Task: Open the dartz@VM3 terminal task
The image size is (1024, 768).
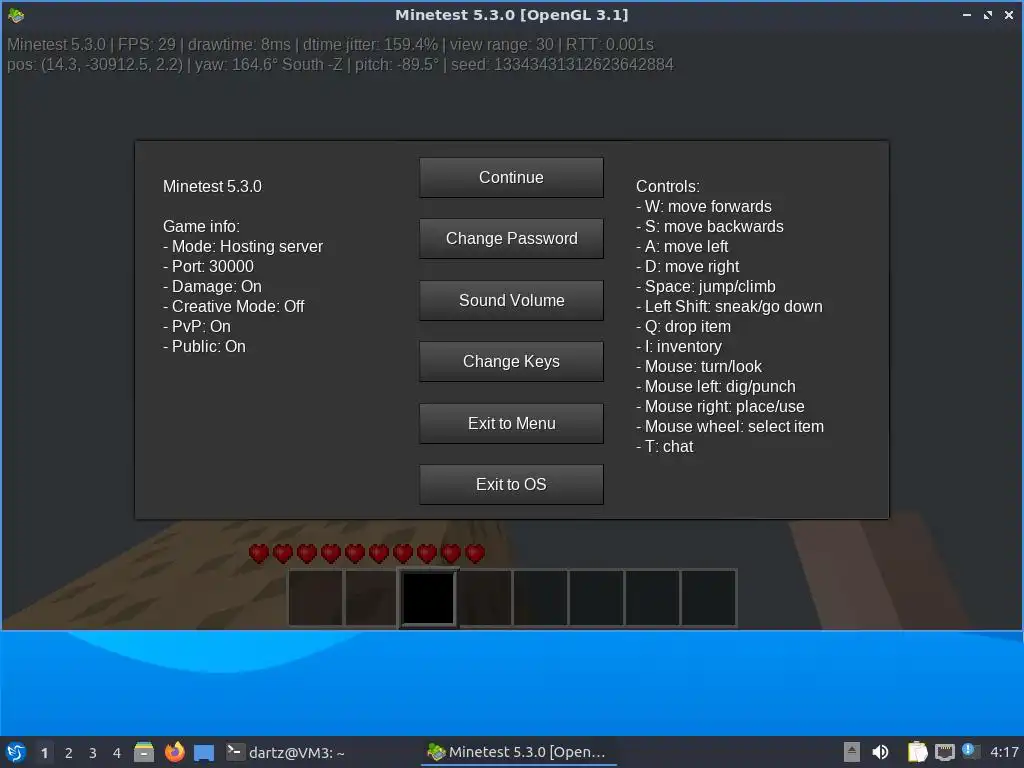Action: (x=285, y=752)
